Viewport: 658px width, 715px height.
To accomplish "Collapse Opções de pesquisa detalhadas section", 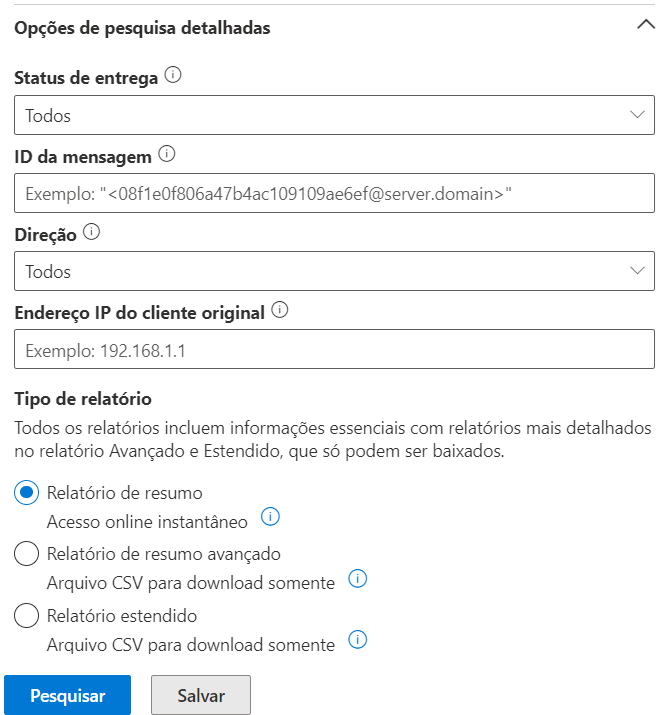I will pyautogui.click(x=645, y=27).
